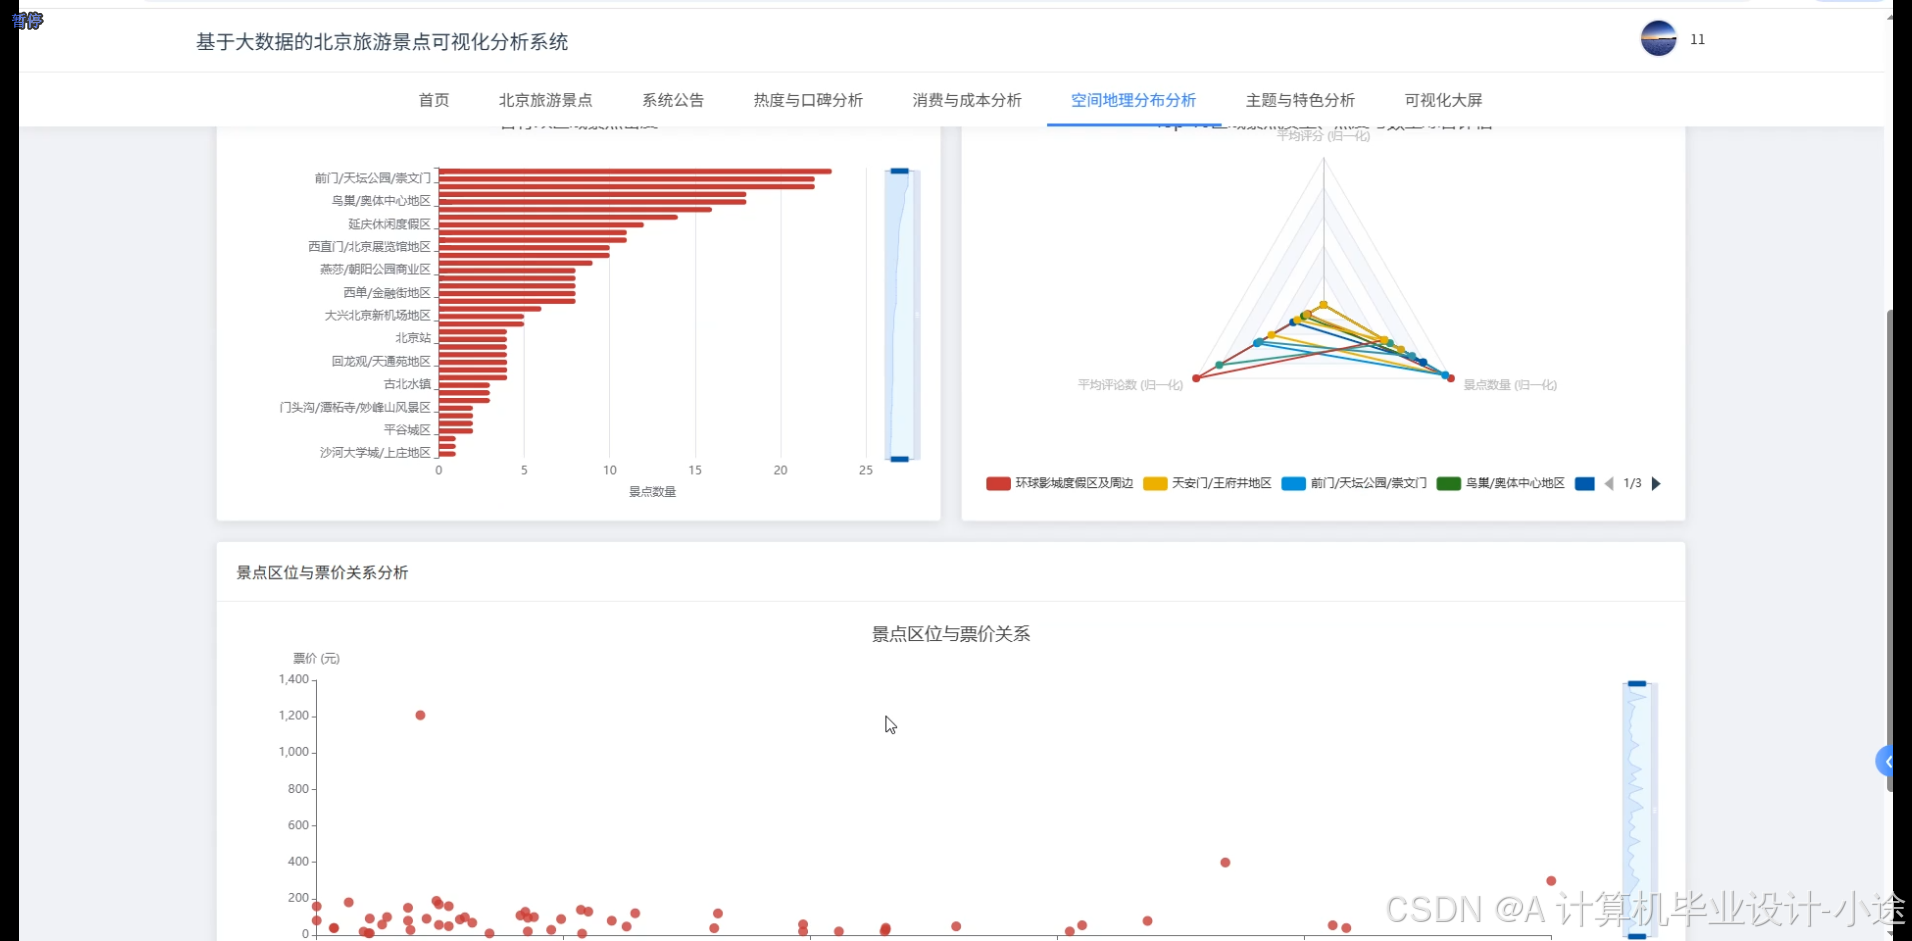Click scatter point near 400 元 ticket price
This screenshot has height=941, width=1912.
[1225, 862]
